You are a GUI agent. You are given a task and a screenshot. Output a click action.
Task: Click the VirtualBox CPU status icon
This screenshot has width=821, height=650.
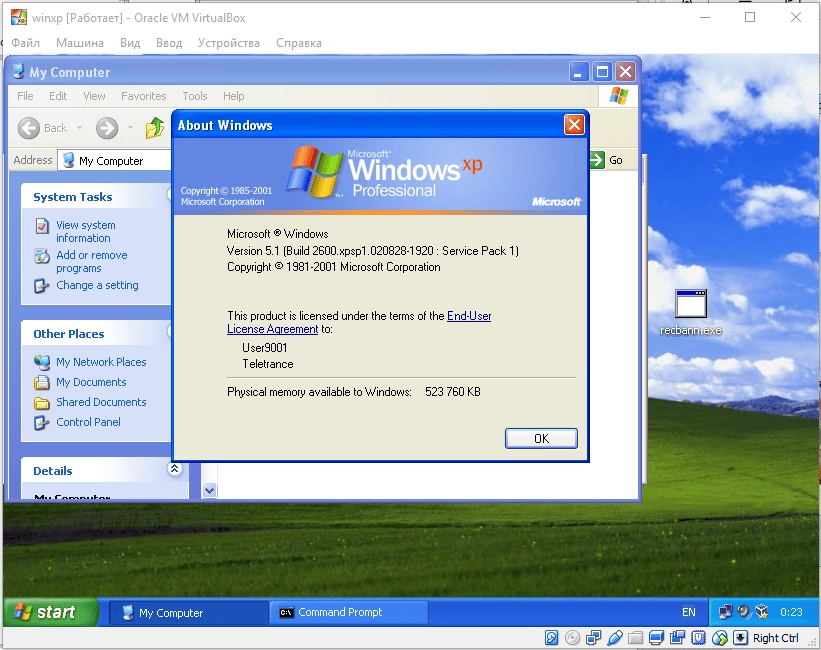click(698, 637)
